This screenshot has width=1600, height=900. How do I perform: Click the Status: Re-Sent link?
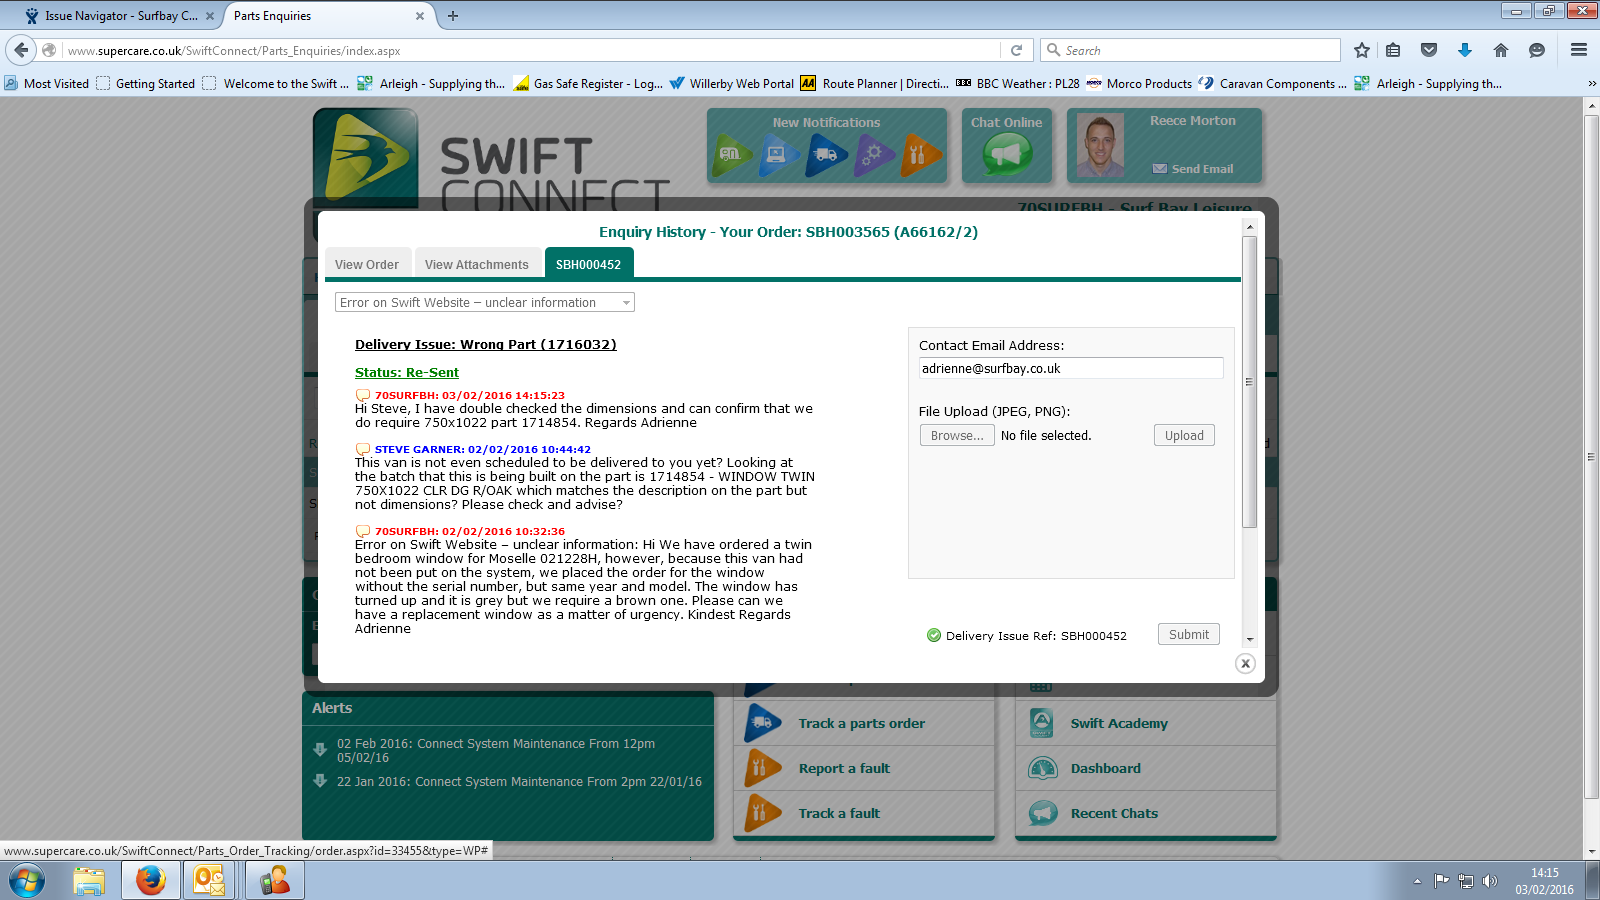point(407,372)
